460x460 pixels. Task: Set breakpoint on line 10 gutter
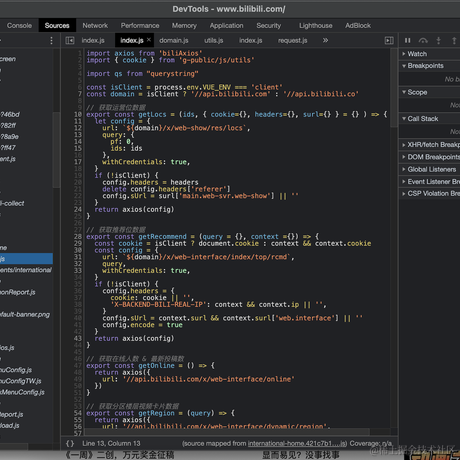click(78, 114)
